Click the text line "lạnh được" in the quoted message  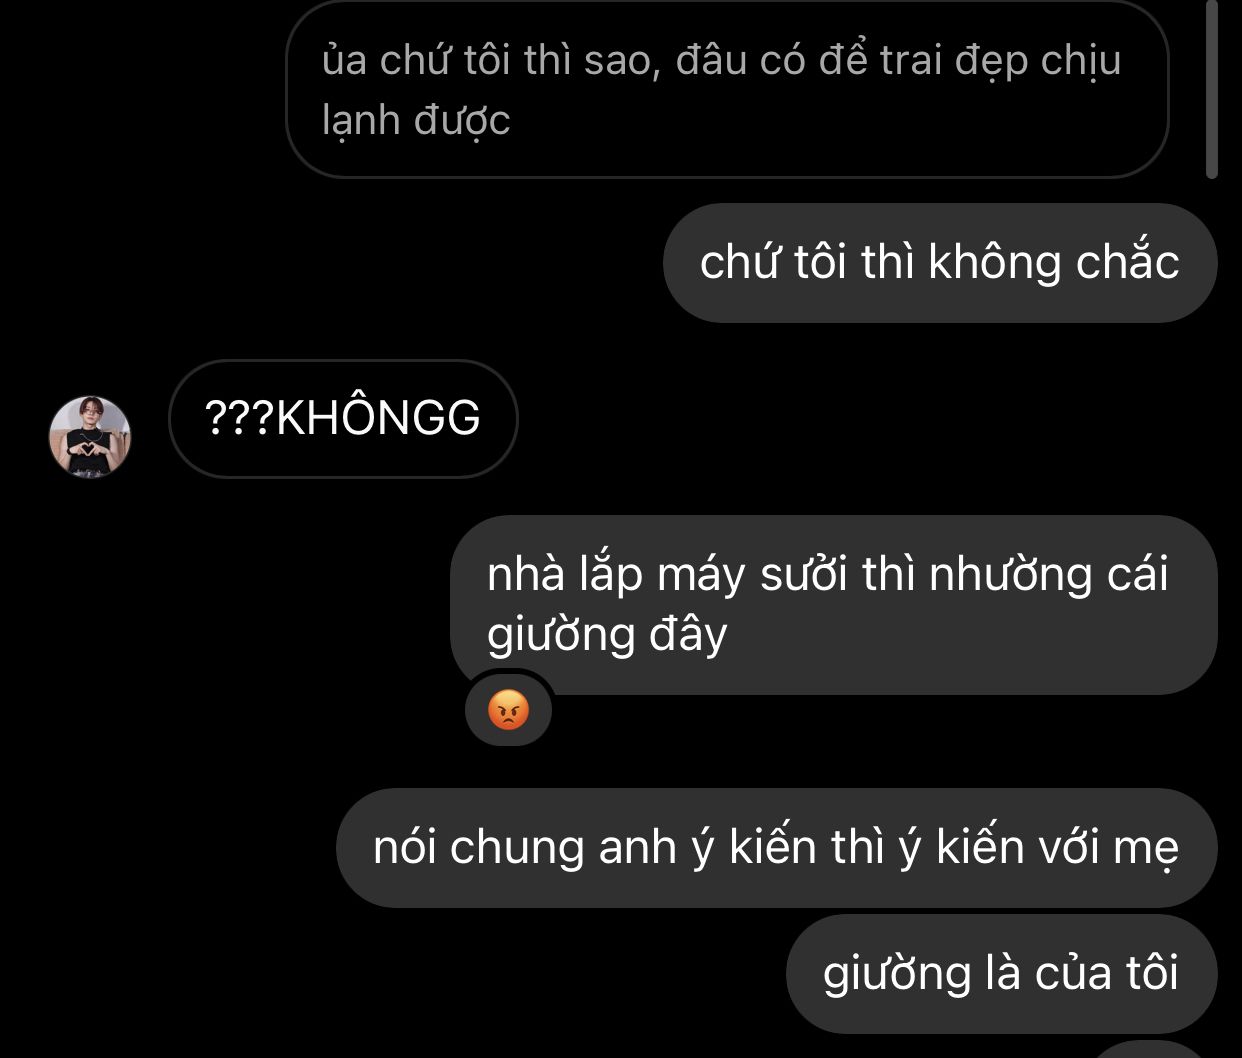point(416,121)
